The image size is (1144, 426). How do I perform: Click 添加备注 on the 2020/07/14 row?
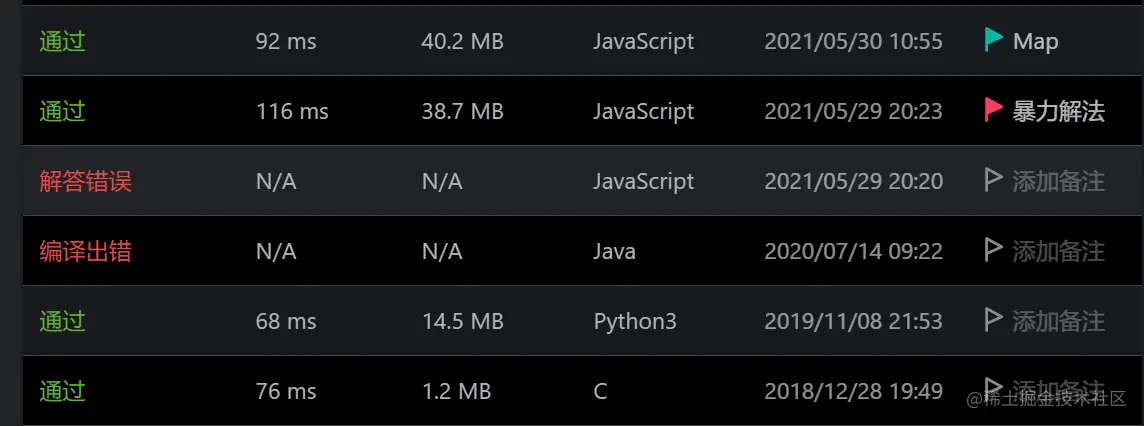[1059, 252]
